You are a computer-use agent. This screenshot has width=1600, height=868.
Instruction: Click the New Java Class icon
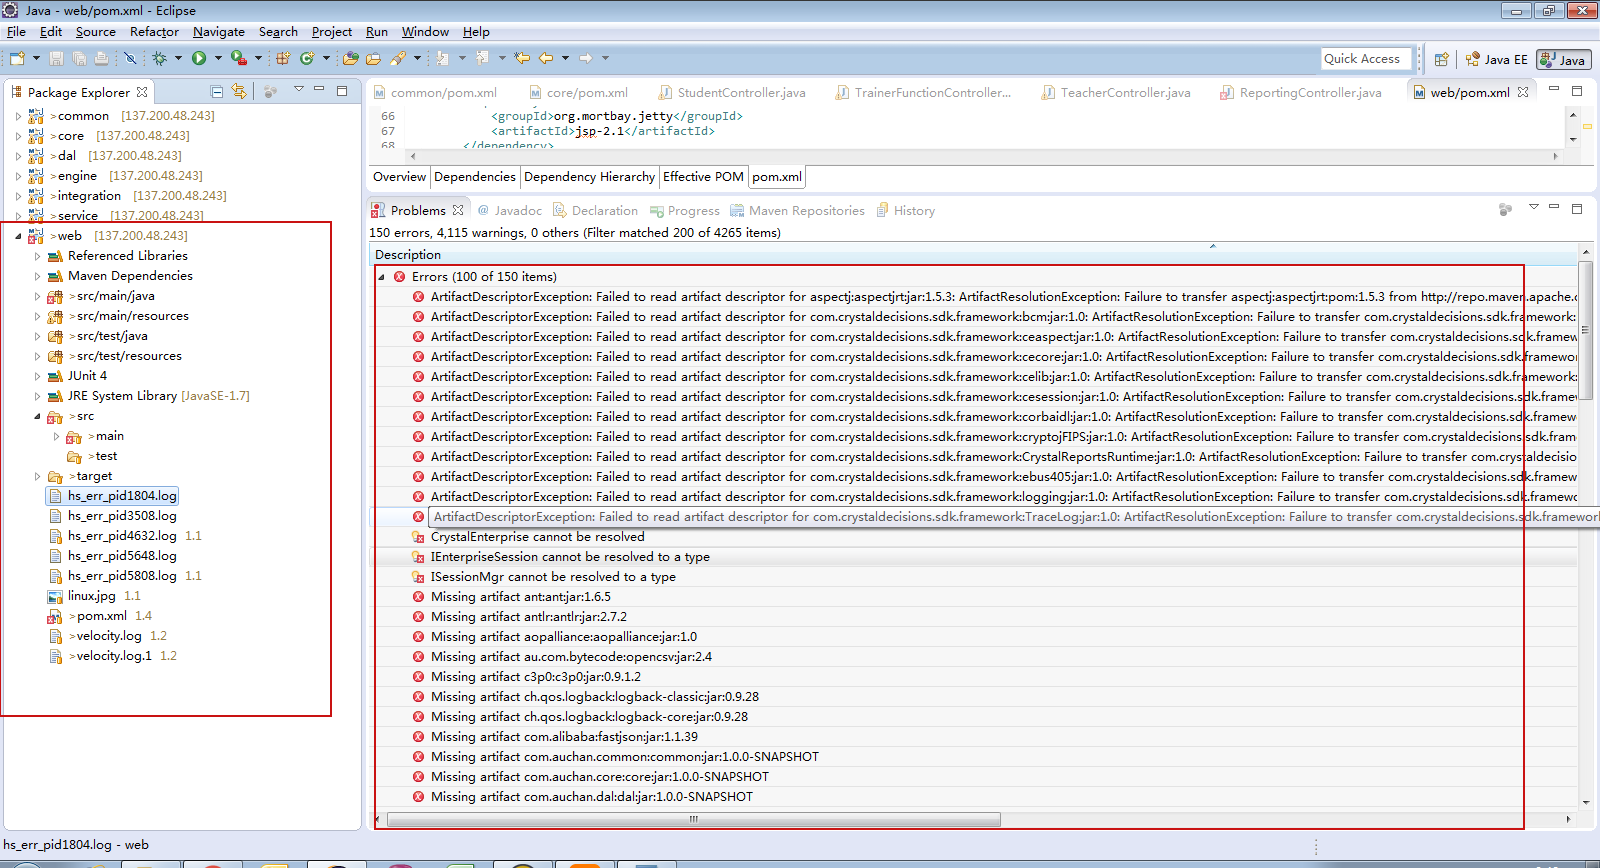pyautogui.click(x=307, y=59)
